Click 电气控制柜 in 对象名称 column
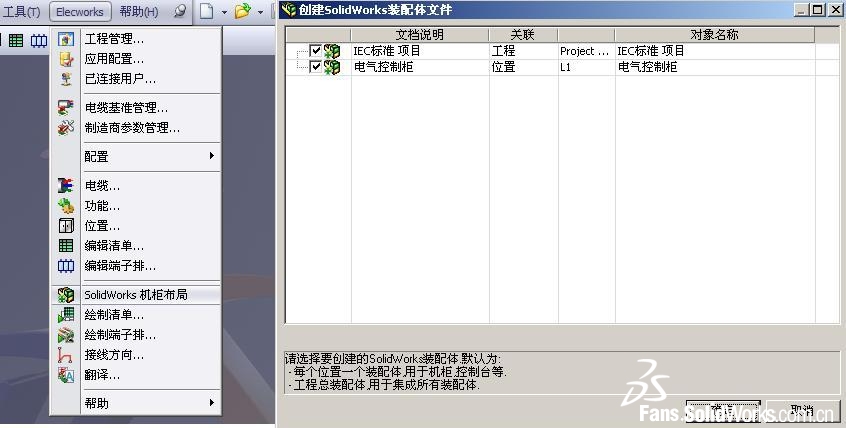The width and height of the screenshot is (846, 428). pos(647,67)
